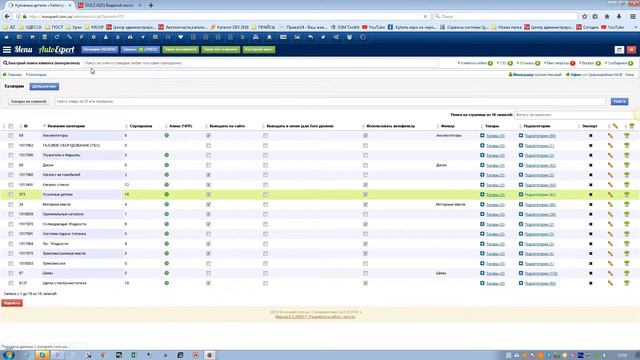
Task: Click green trash icon in Шины row
Action: tap(627, 273)
